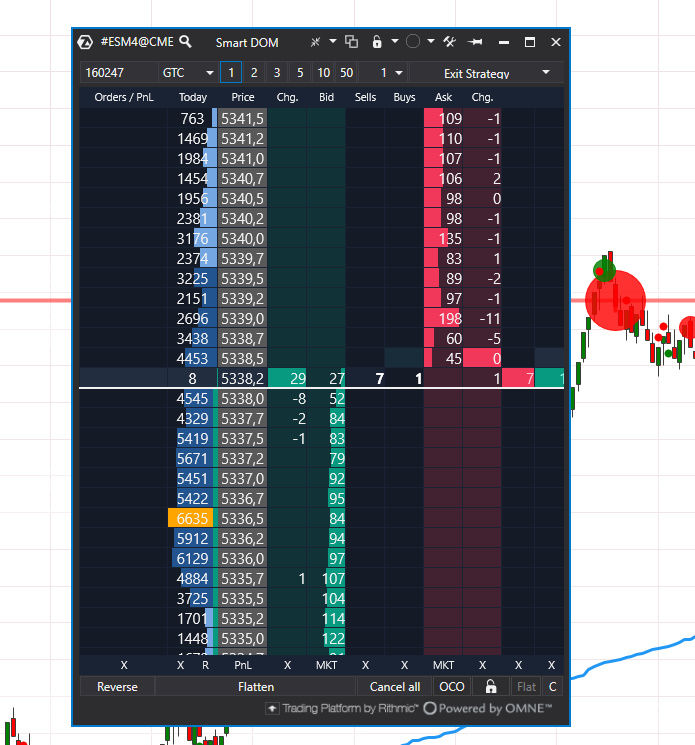Screen dimensions: 695x745
Task: Click the Flatten button
Action: pos(256,687)
